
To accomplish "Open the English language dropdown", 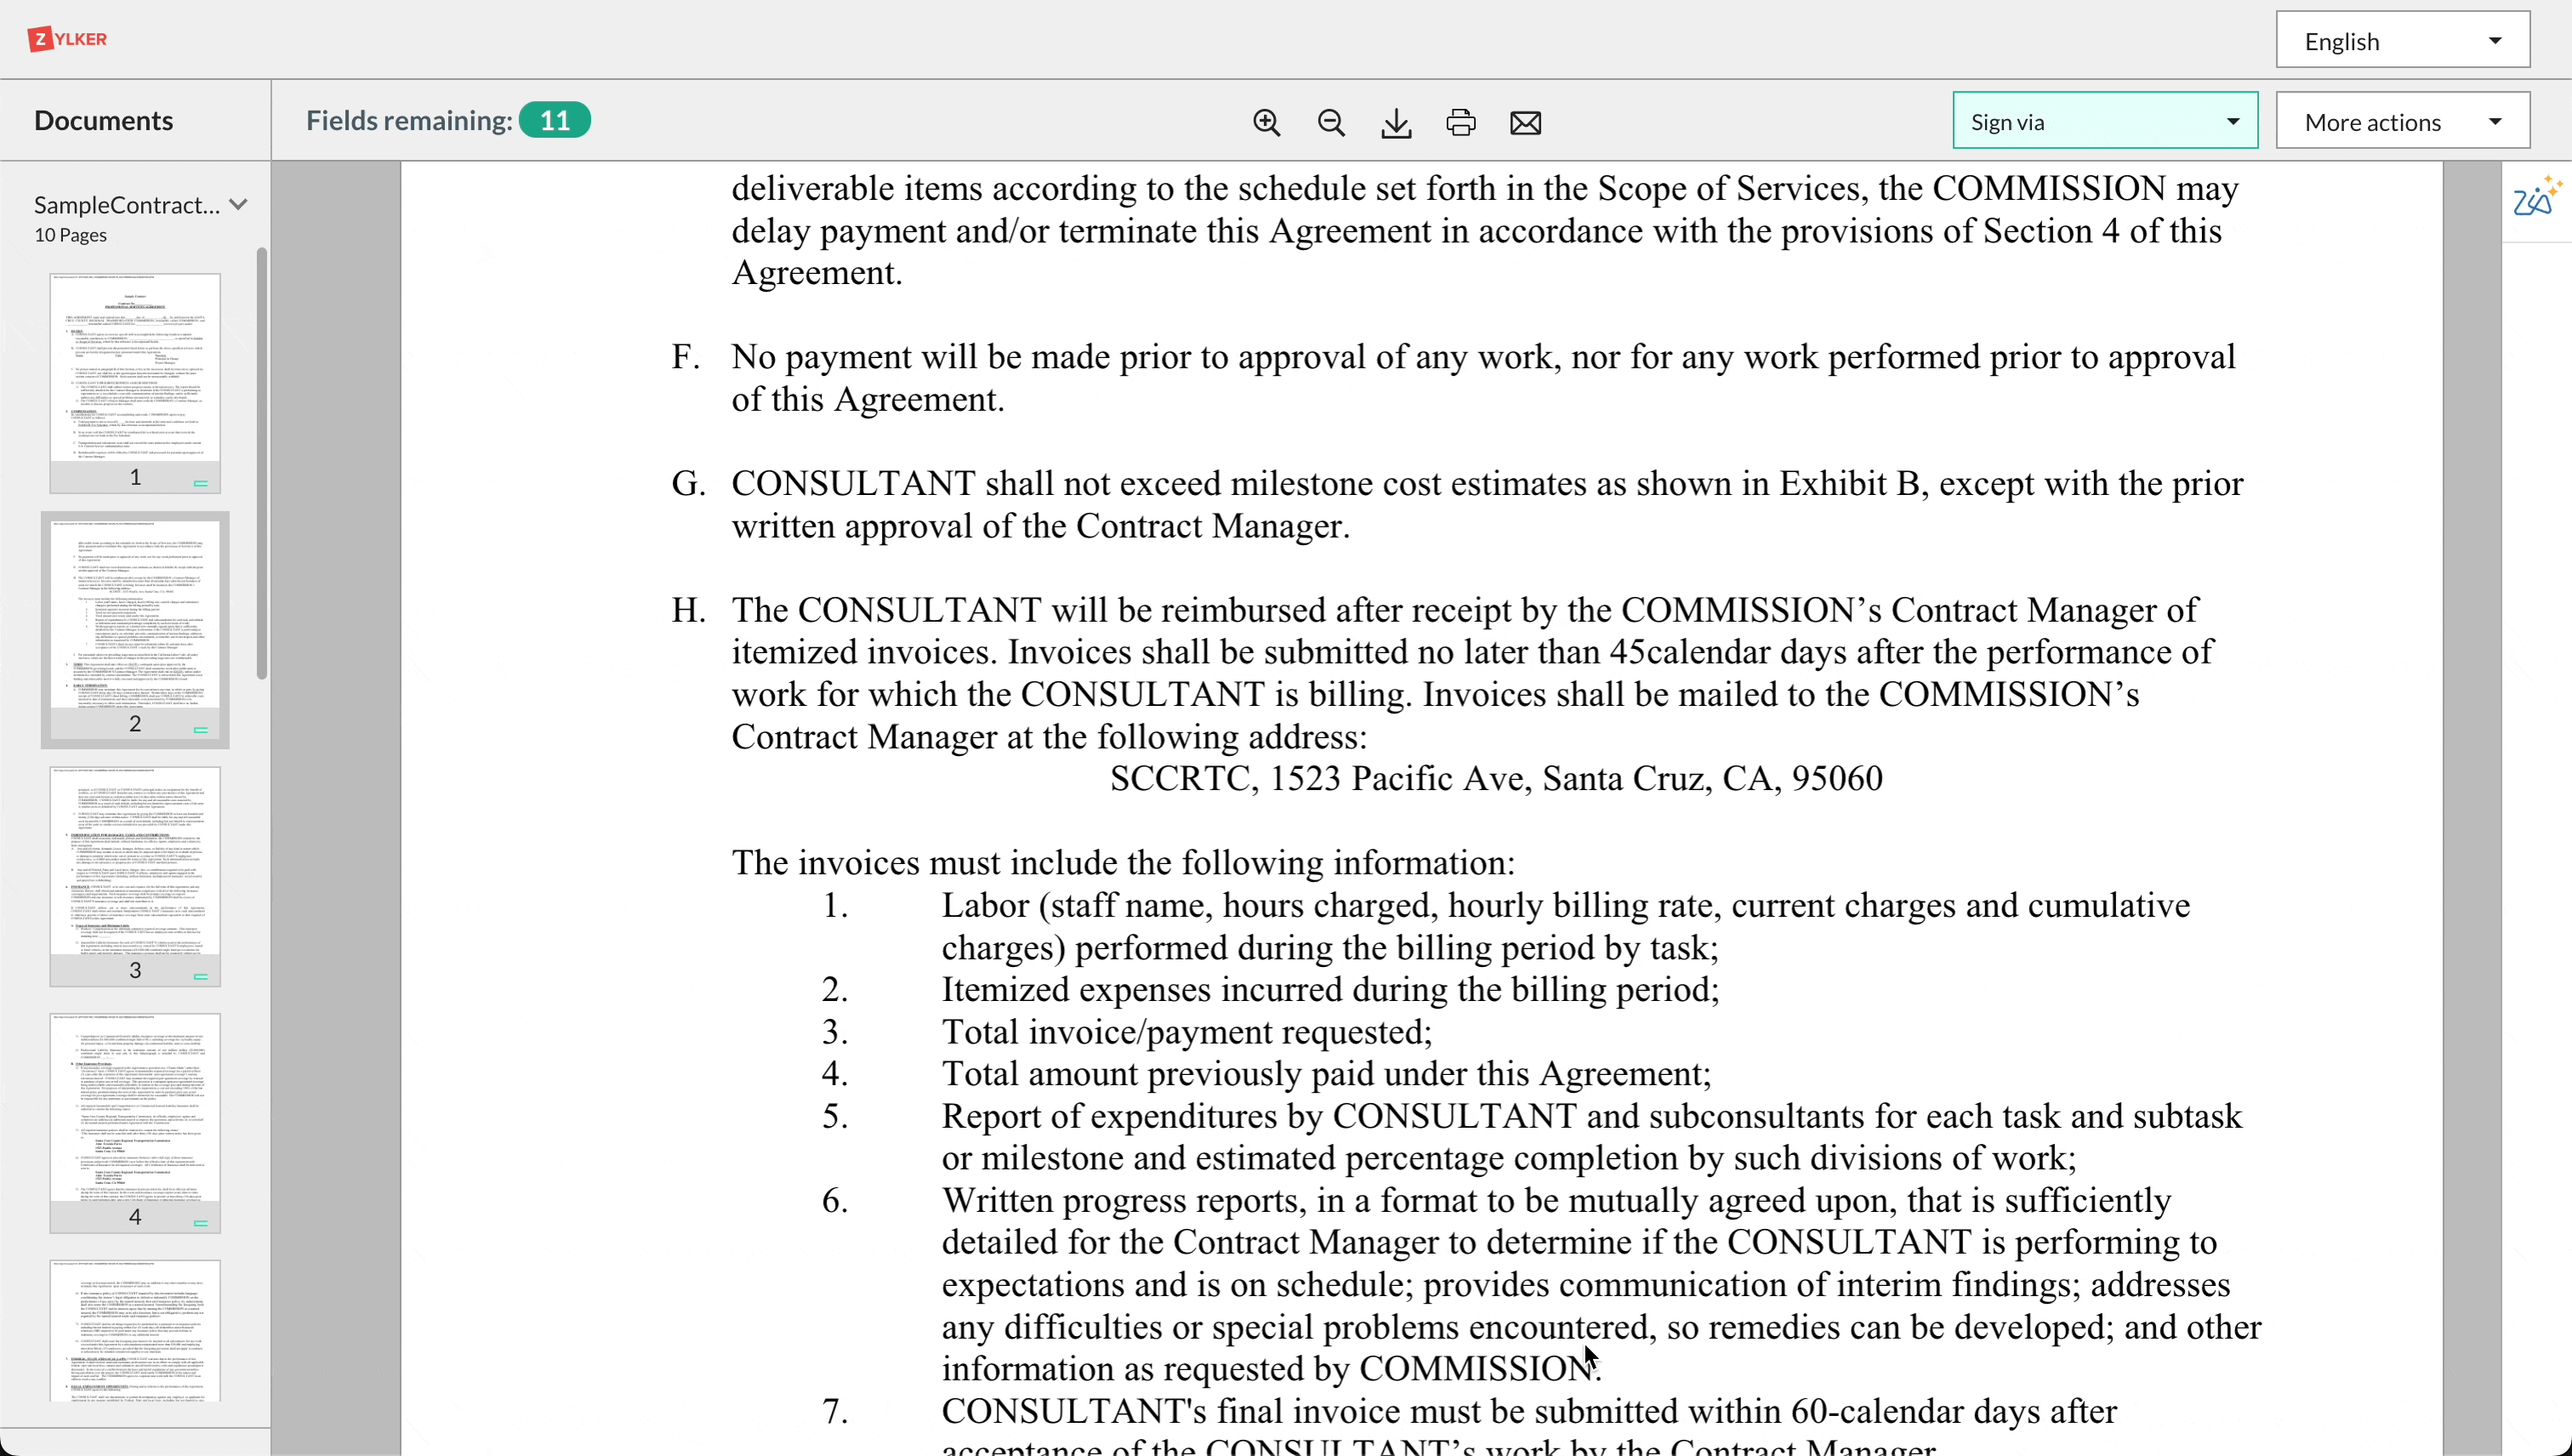I will [2402, 41].
